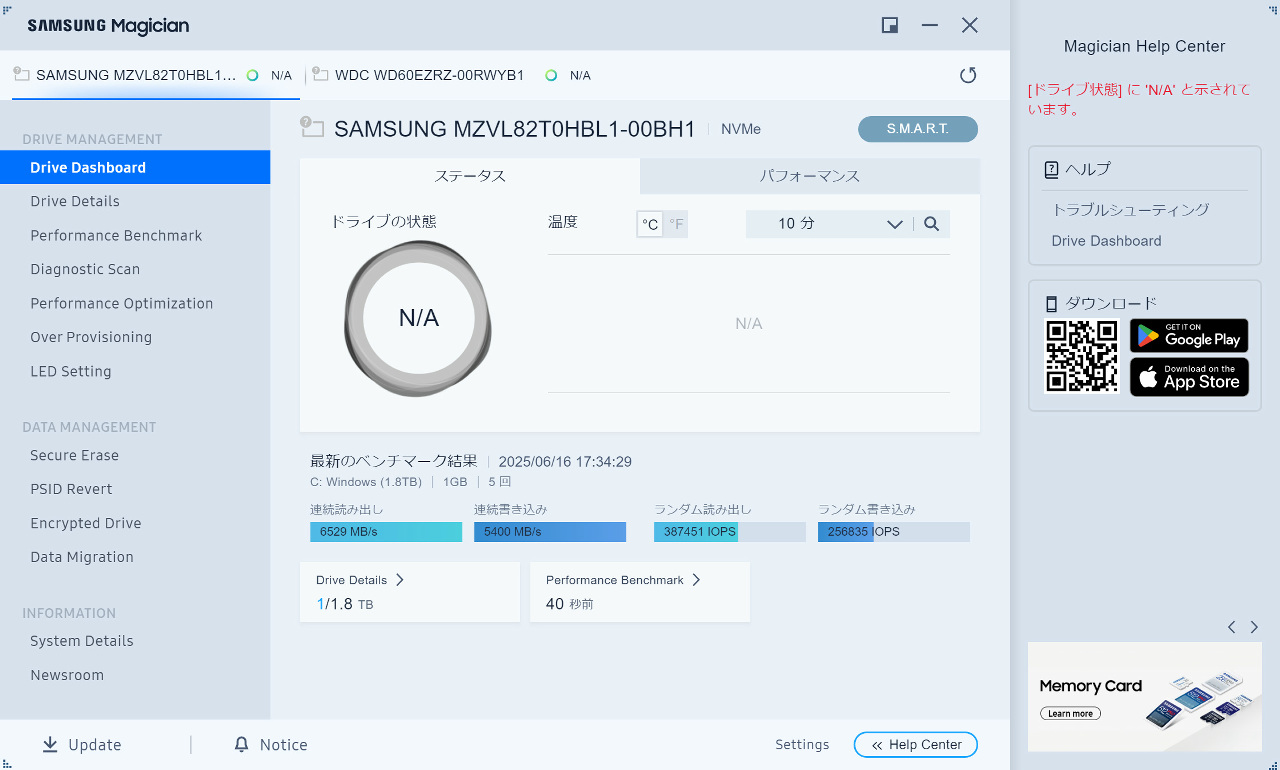Click benchmark timestamp 2025/06/16 17:34:29
The image size is (1280, 770).
(x=565, y=462)
